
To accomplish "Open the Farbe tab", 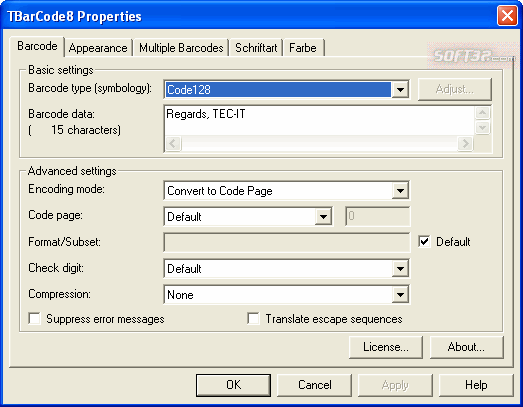I will click(x=303, y=48).
